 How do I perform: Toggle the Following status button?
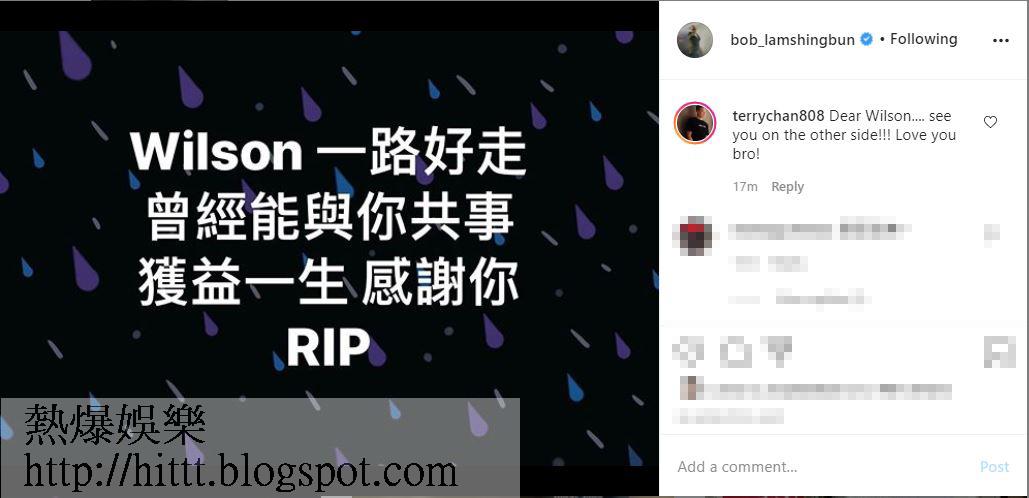click(923, 39)
